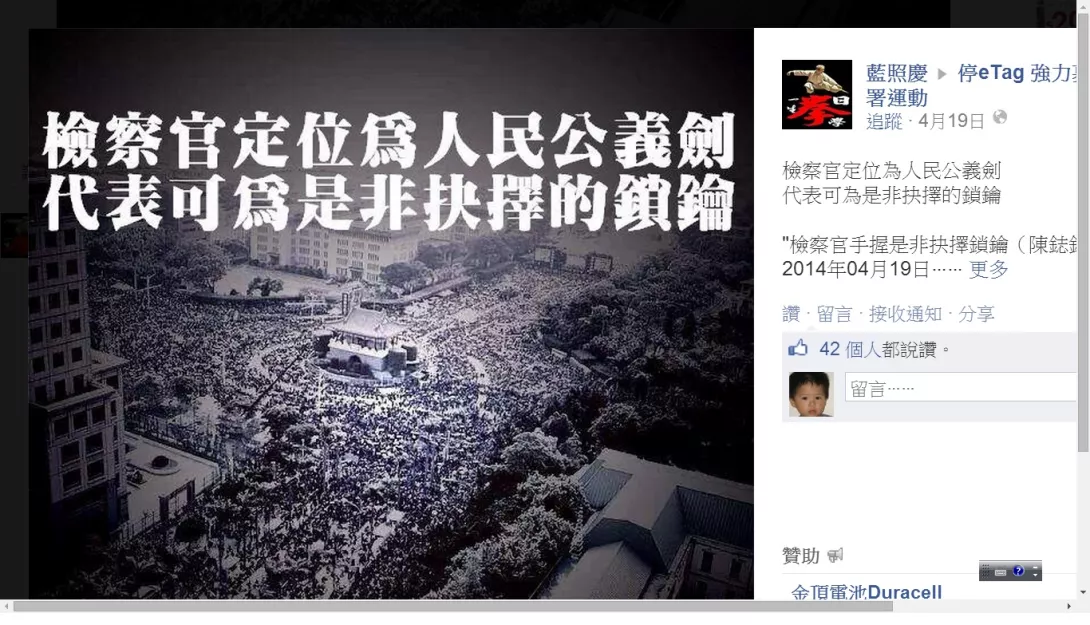The image size is (1090, 625).
Task: Open the 停eTag group link
Action: click(x=1017, y=73)
